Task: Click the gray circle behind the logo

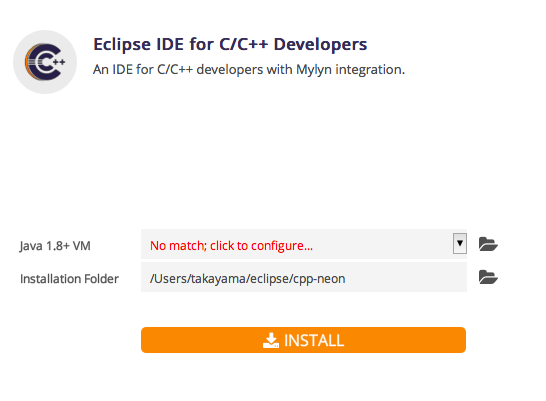Action: click(45, 62)
